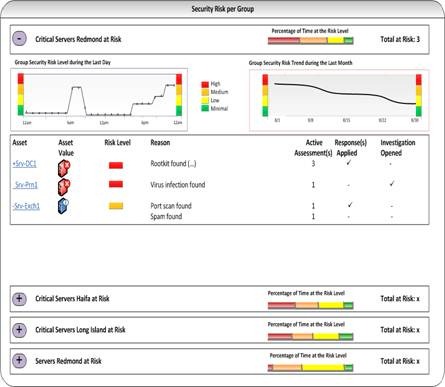Click the Last Day risk level chart
Screen dimensions: 445x387
pyautogui.click(x=99, y=100)
